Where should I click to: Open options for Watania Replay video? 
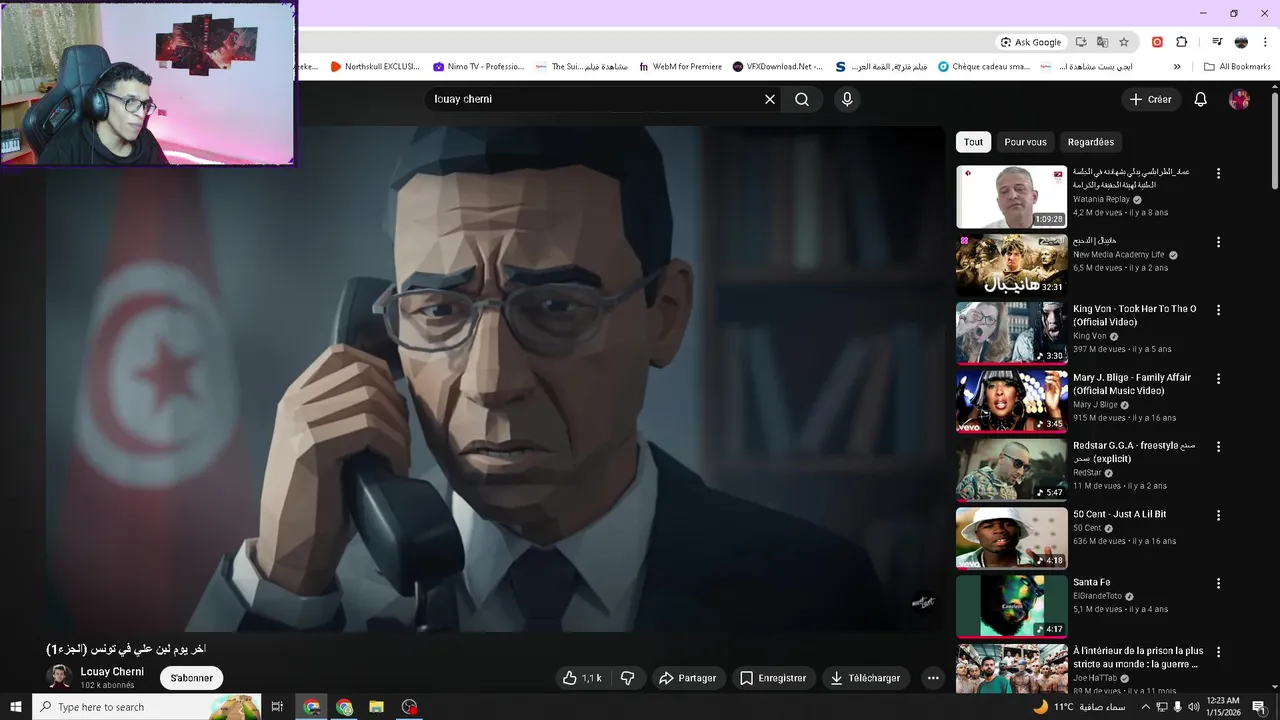pos(1218,173)
